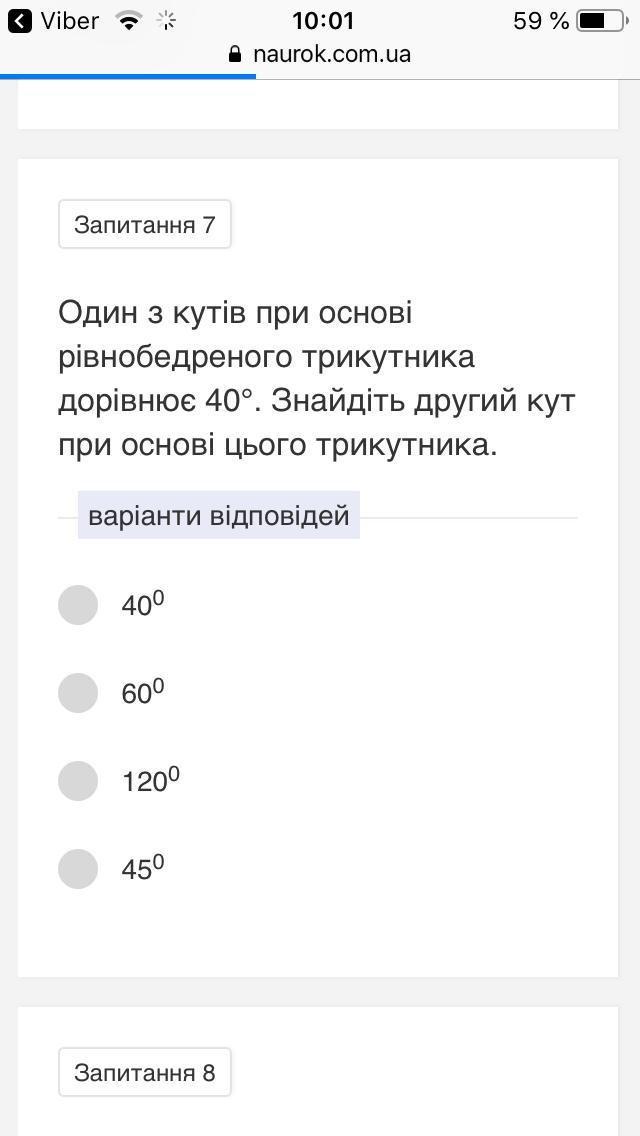This screenshot has height=1136, width=640.
Task: Tap the 120⁰ answer text
Action: (x=151, y=781)
